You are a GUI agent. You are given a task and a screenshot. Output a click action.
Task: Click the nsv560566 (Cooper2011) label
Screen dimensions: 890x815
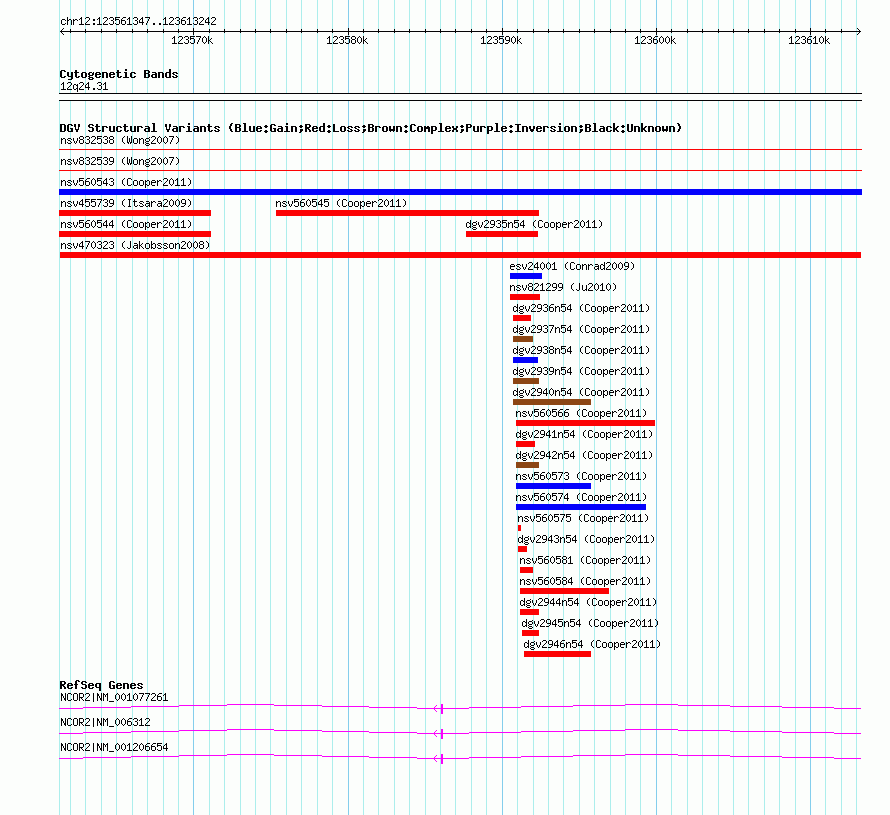pyautogui.click(x=581, y=413)
